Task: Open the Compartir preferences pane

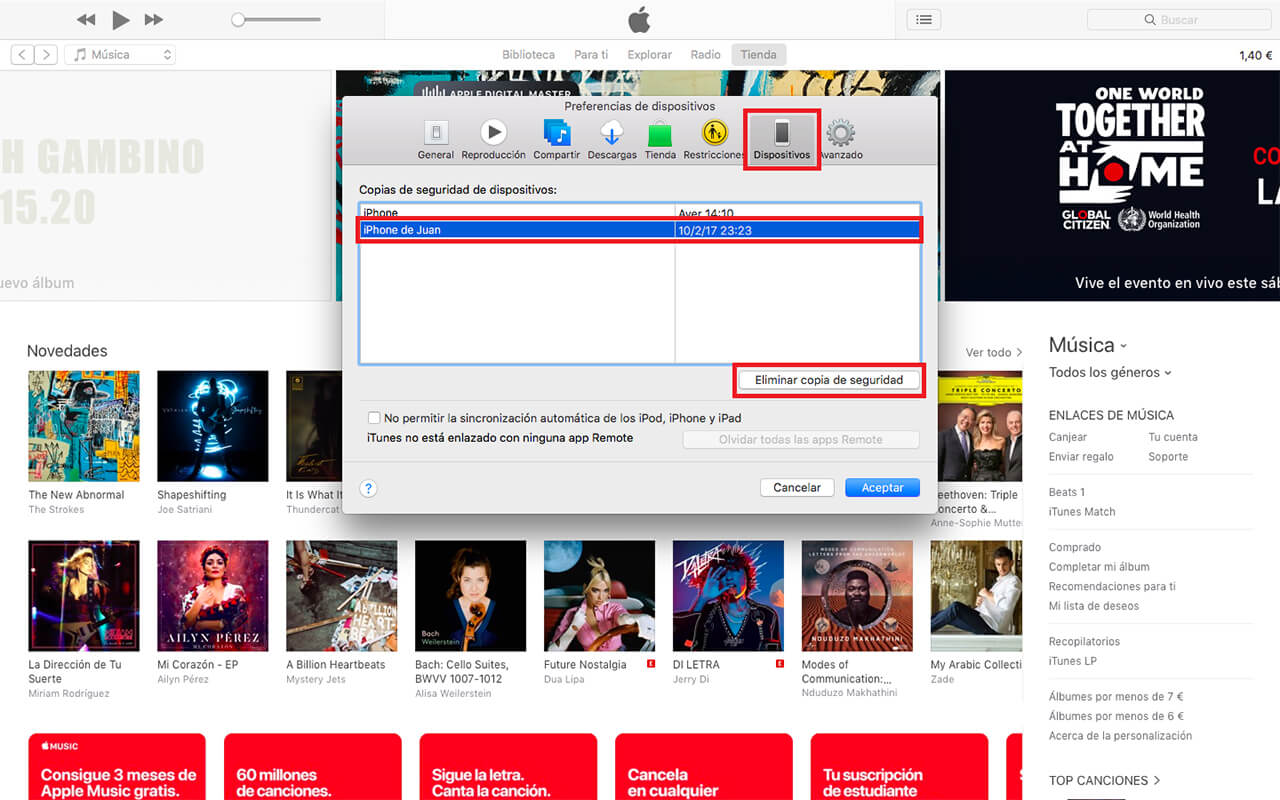Action: 556,140
